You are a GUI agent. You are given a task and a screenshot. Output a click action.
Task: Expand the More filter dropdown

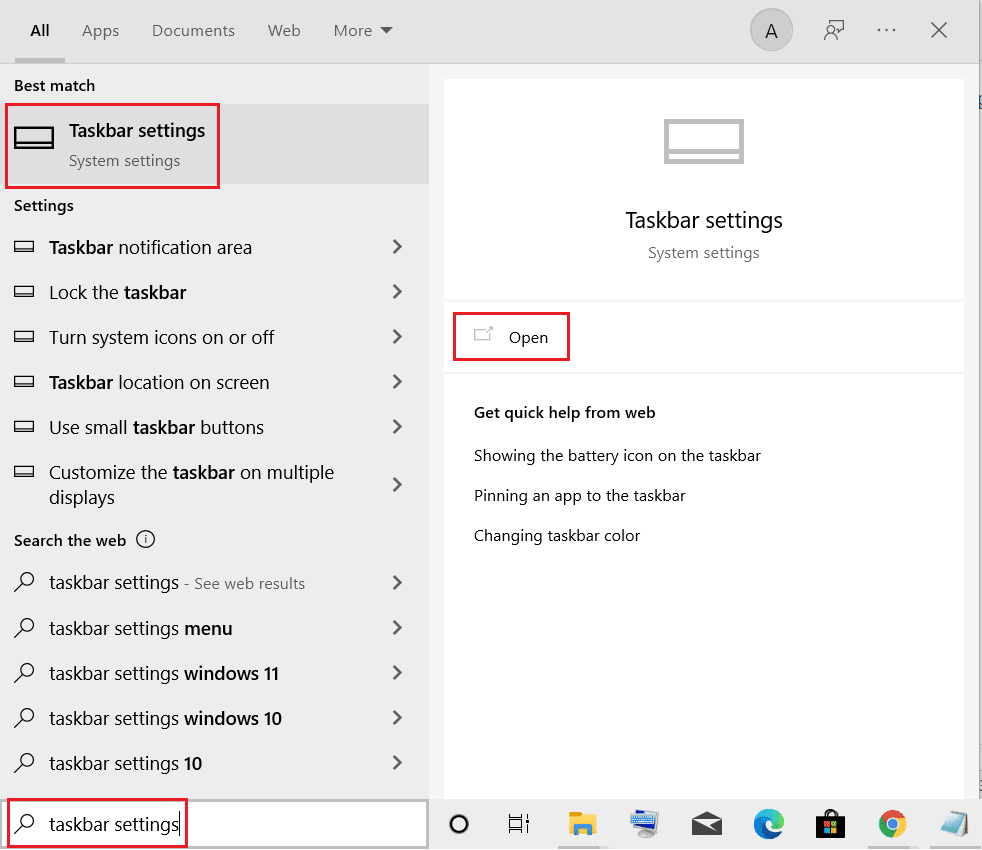tap(362, 30)
